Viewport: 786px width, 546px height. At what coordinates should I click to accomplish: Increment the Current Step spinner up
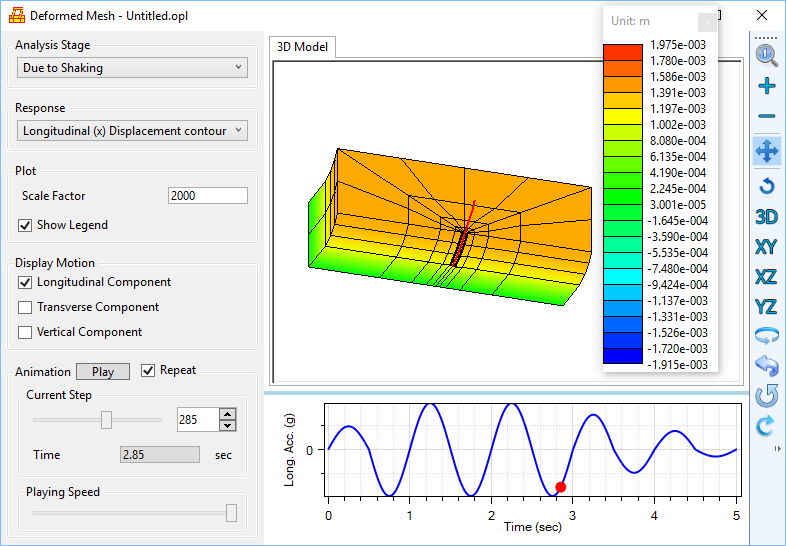(x=228, y=413)
